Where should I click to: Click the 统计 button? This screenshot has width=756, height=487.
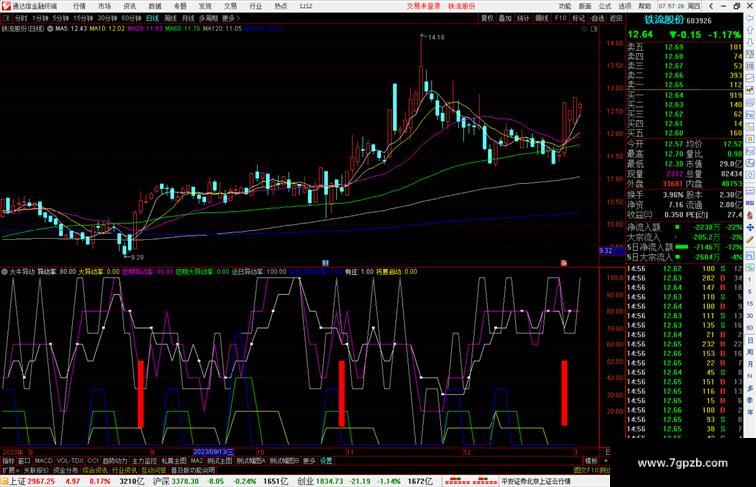[x=524, y=18]
